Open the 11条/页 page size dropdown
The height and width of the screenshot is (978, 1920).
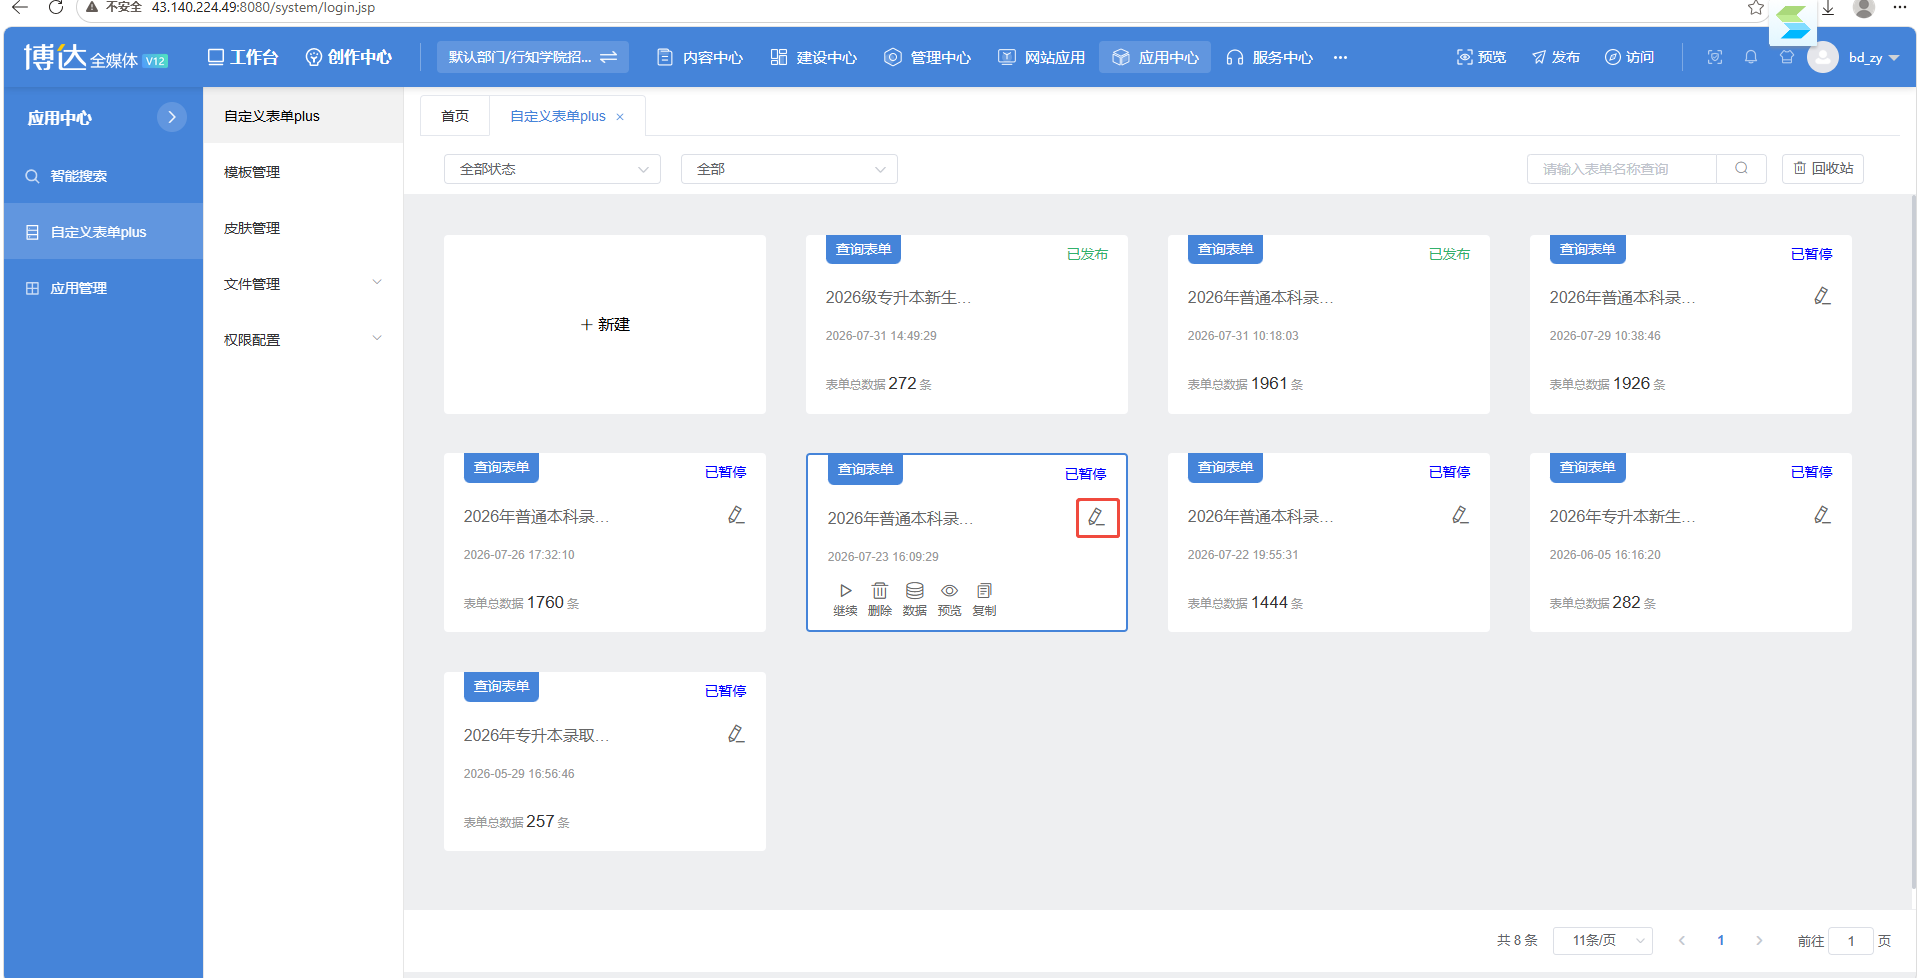pos(1602,940)
